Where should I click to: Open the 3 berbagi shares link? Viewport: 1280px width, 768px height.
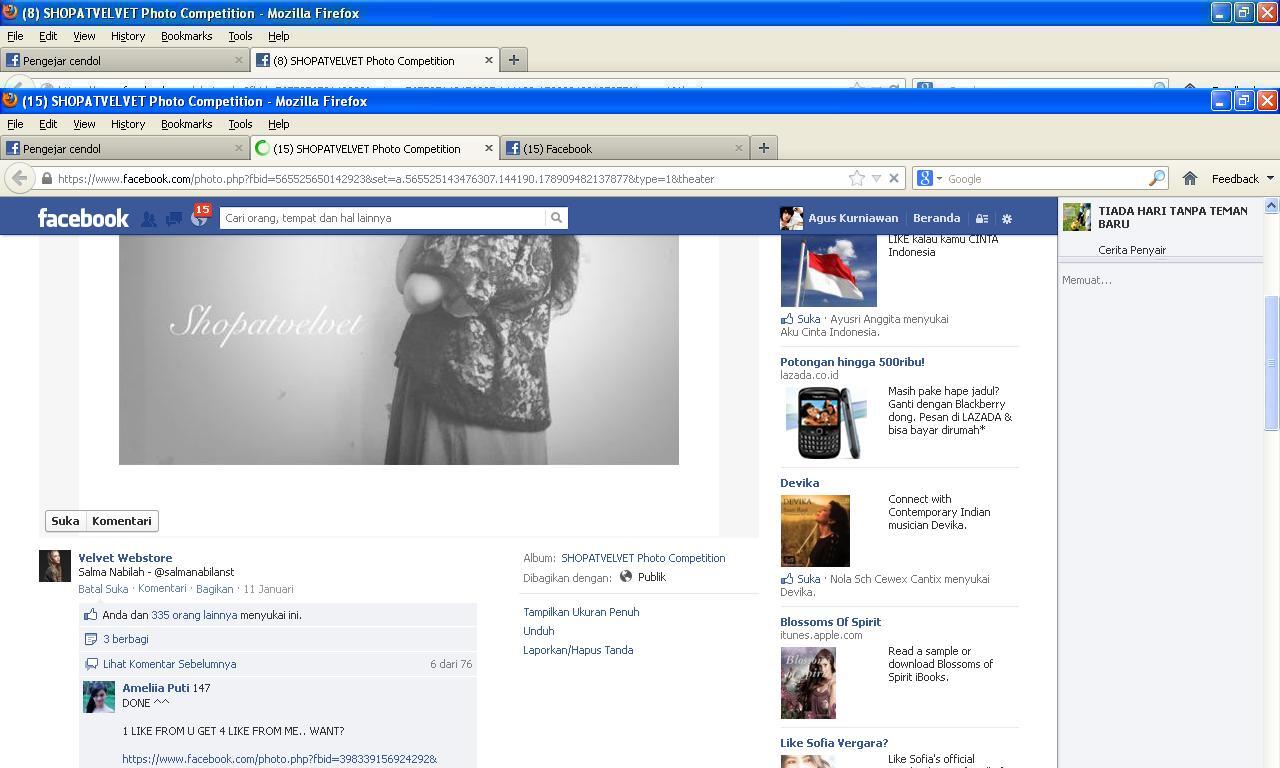(125, 639)
